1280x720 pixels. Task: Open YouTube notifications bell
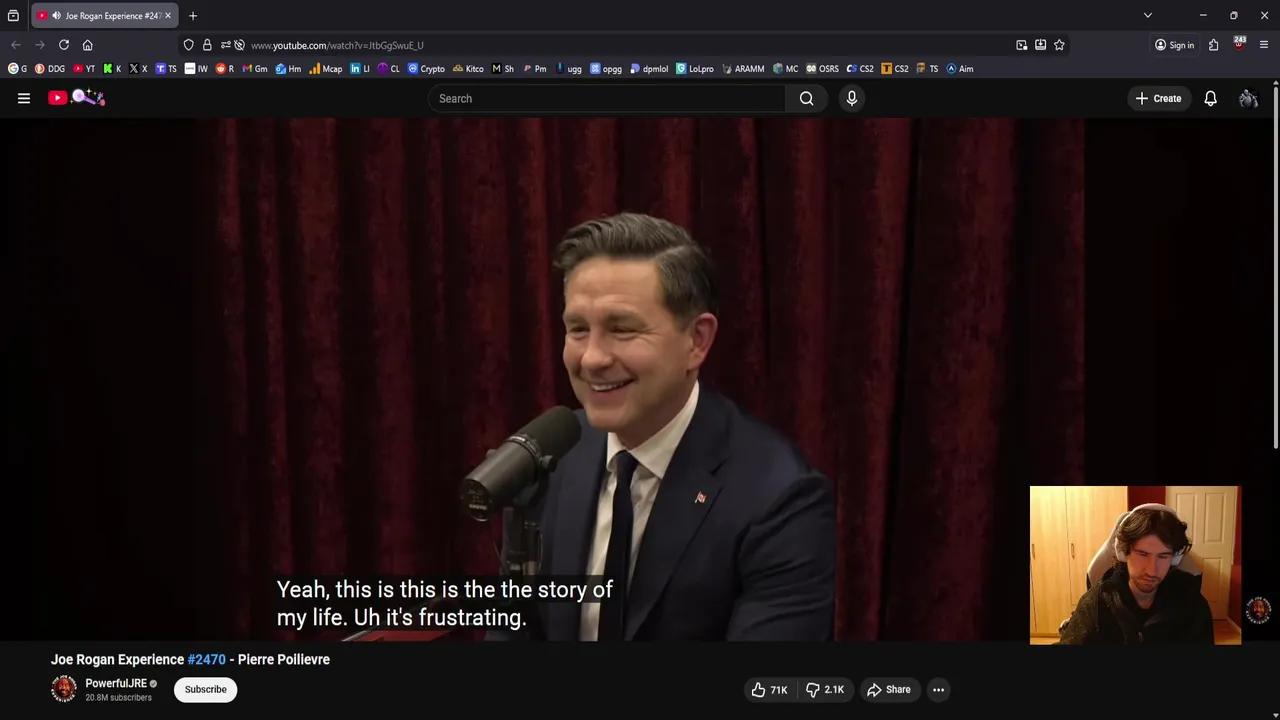(1210, 98)
